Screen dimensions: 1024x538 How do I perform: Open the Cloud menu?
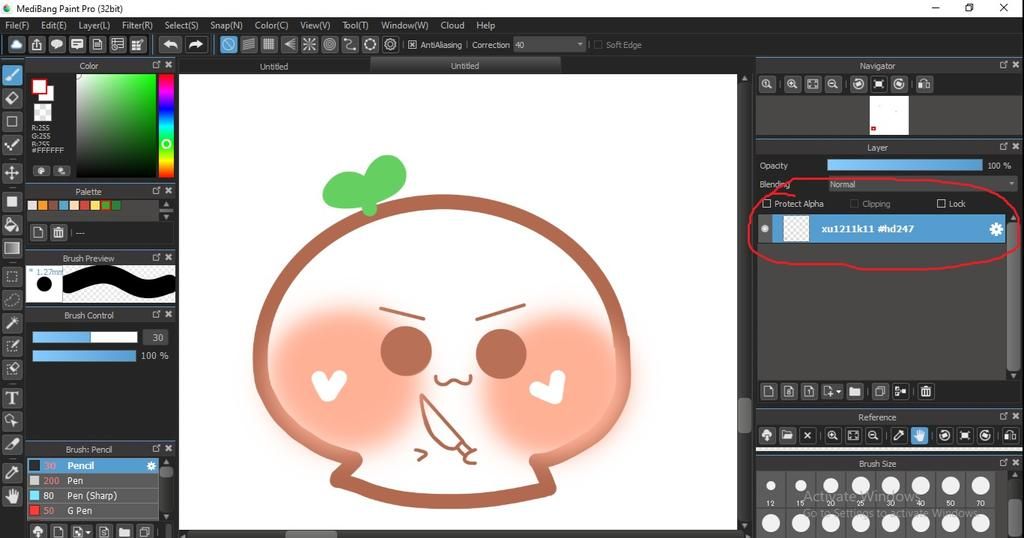click(x=452, y=25)
